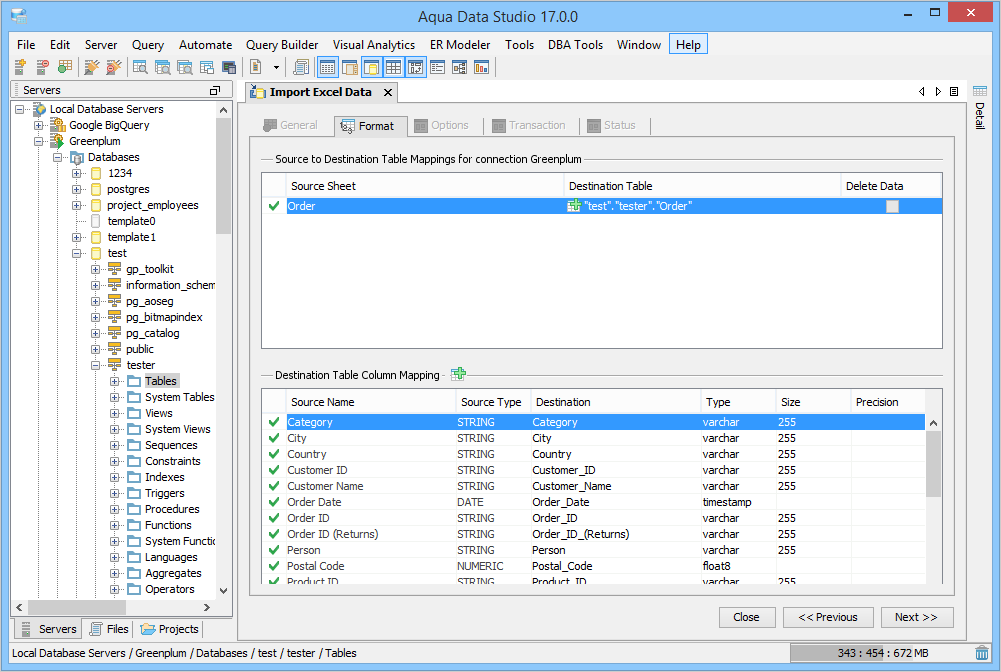Toggle the green check for Category column
The image size is (1001, 672).
pyautogui.click(x=274, y=422)
